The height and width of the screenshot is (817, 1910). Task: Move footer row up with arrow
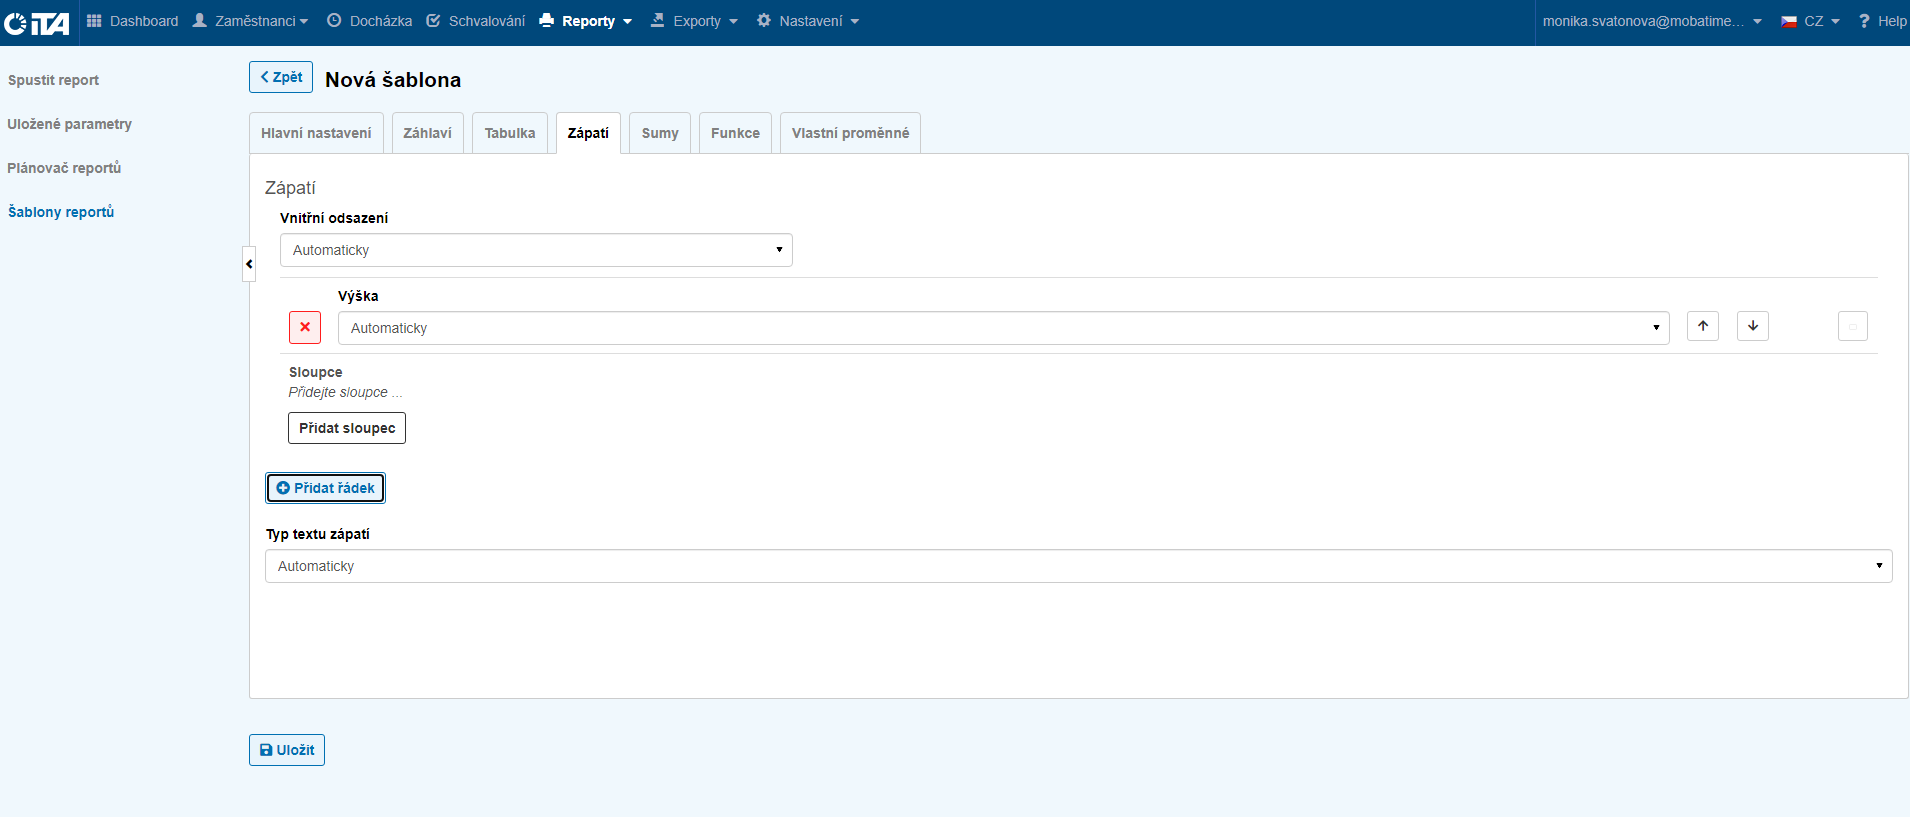(1702, 326)
